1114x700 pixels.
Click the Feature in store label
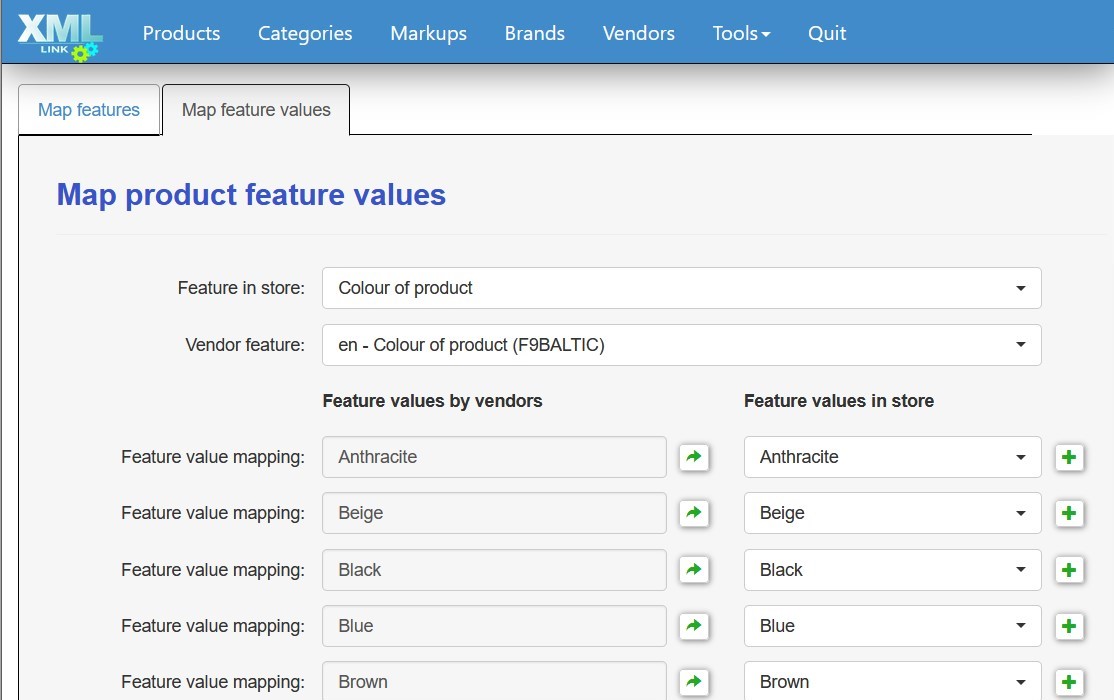[241, 288]
